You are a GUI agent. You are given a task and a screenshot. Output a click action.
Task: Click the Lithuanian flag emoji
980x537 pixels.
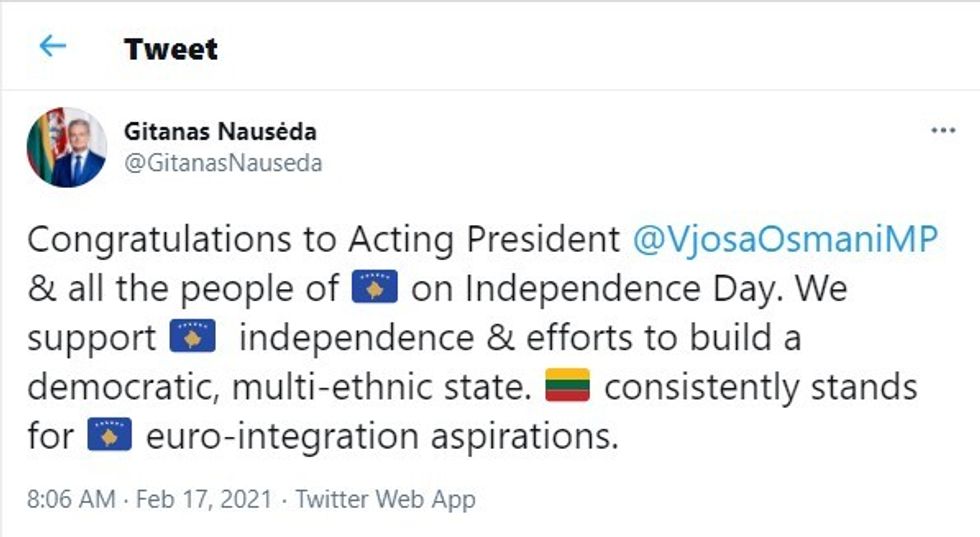[x=567, y=387]
